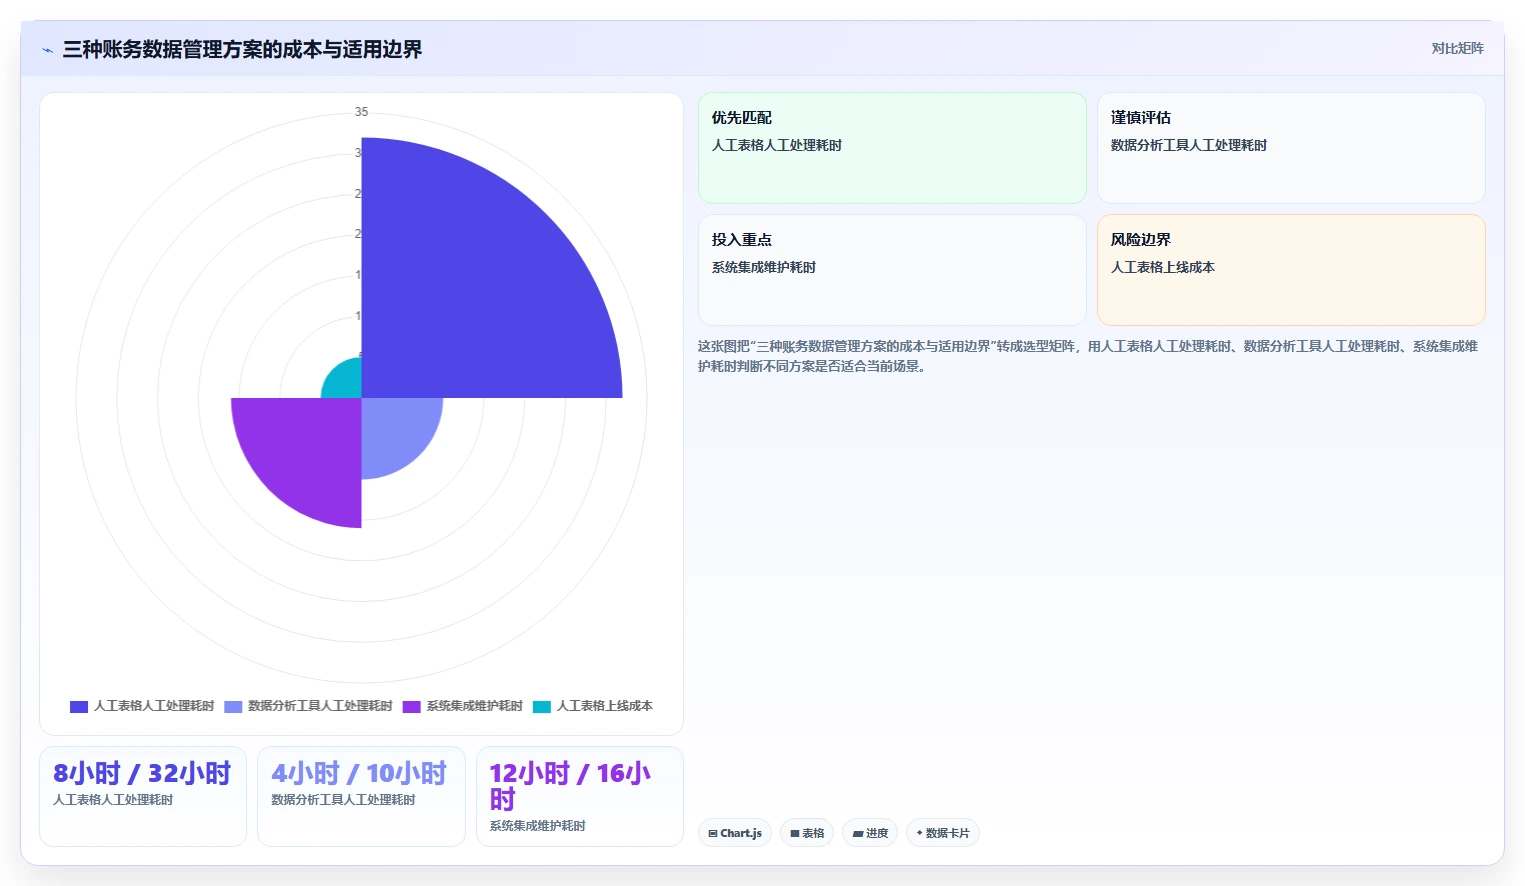
Task: Open the 谨慎评估 matrix card
Action: pos(1291,148)
